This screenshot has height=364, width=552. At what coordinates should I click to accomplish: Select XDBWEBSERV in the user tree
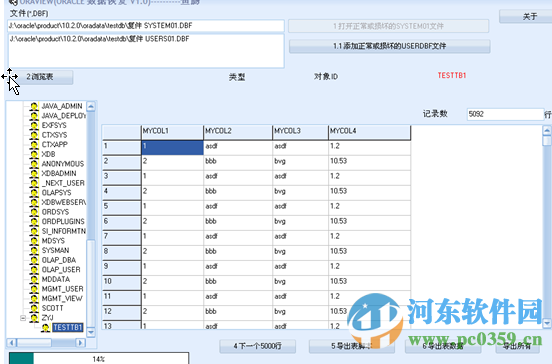pyautogui.click(x=63, y=202)
